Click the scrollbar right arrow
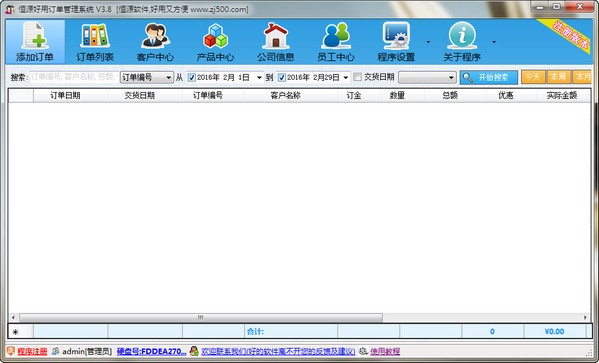Screen dimensions: 599x363 (585, 318)
